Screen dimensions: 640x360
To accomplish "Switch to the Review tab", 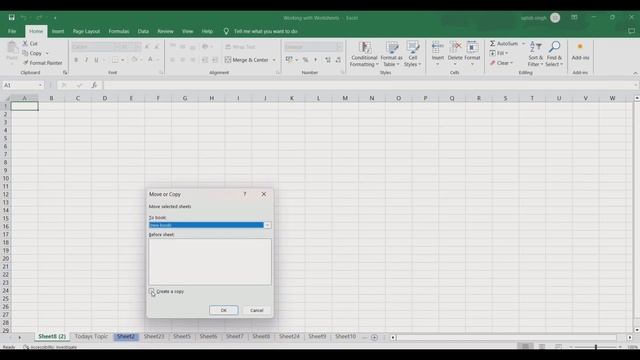I will (165, 31).
